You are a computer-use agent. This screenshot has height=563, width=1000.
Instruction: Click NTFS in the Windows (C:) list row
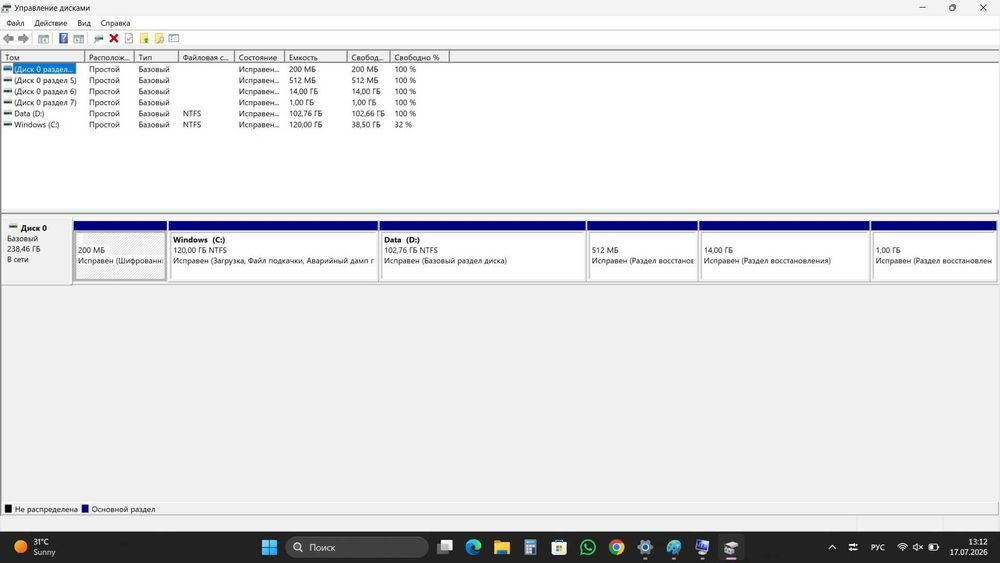coord(191,124)
